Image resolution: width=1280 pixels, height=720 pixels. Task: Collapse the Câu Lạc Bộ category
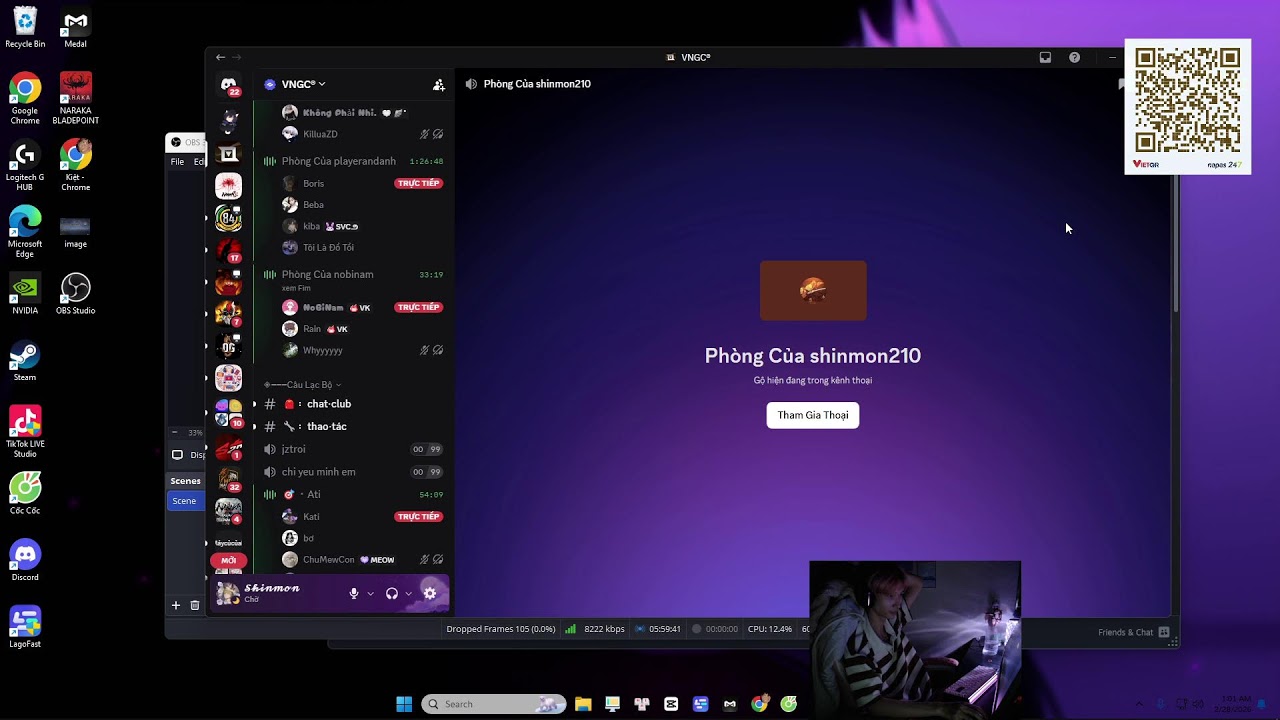click(x=303, y=385)
